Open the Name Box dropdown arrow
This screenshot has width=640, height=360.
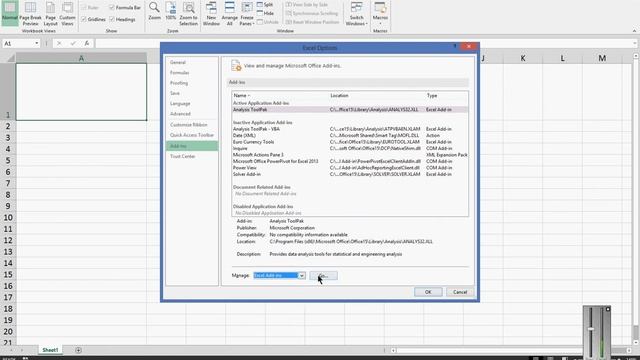(36, 43)
